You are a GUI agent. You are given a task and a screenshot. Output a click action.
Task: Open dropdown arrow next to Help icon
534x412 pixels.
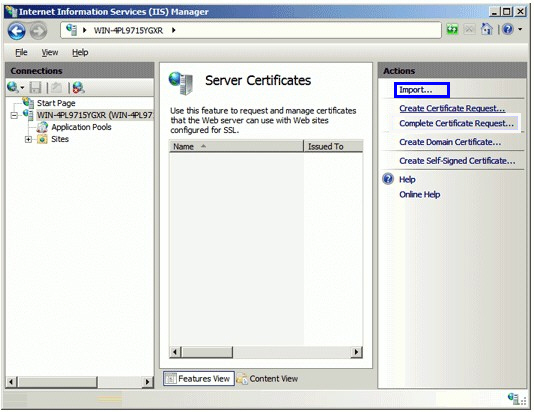520,30
